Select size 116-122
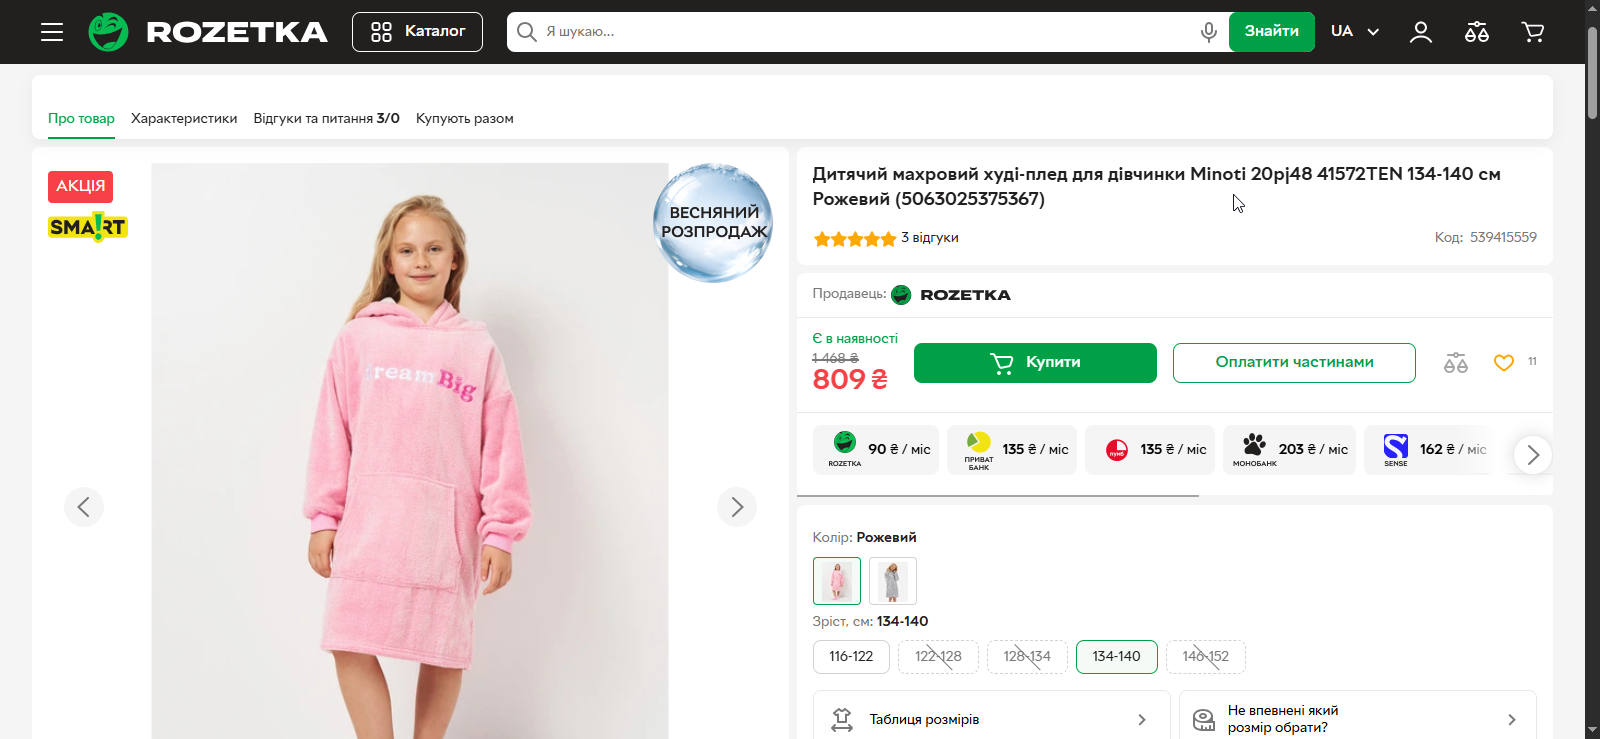Image resolution: width=1600 pixels, height=739 pixels. (x=851, y=657)
